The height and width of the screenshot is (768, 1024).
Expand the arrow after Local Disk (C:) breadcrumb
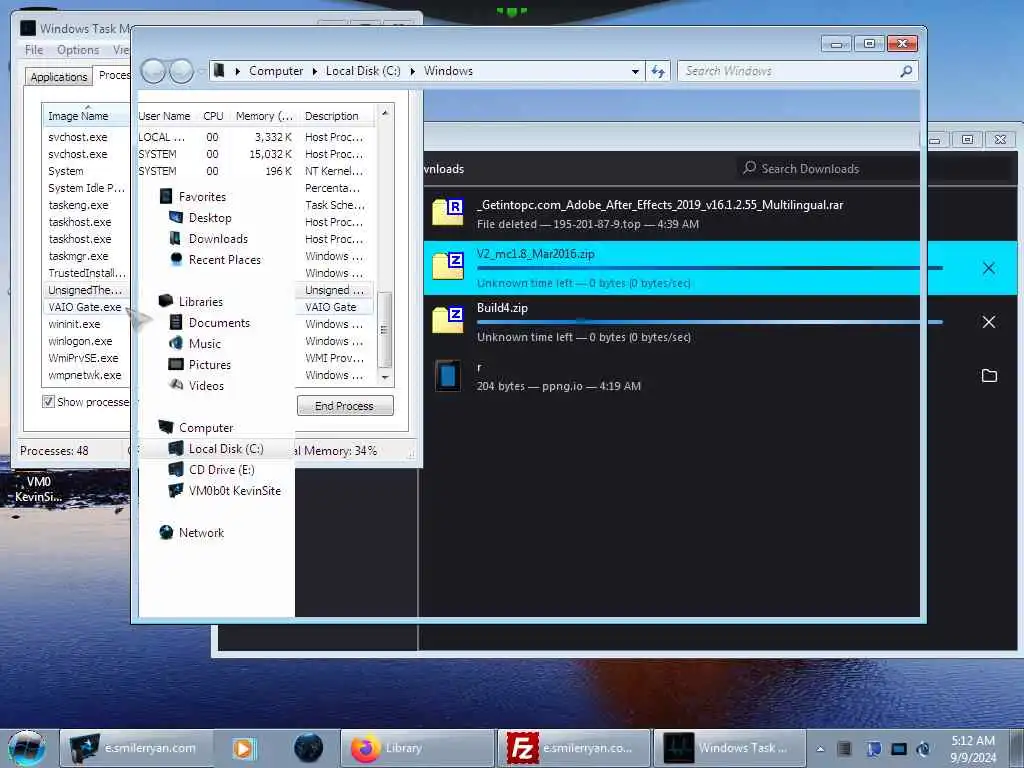click(x=412, y=71)
